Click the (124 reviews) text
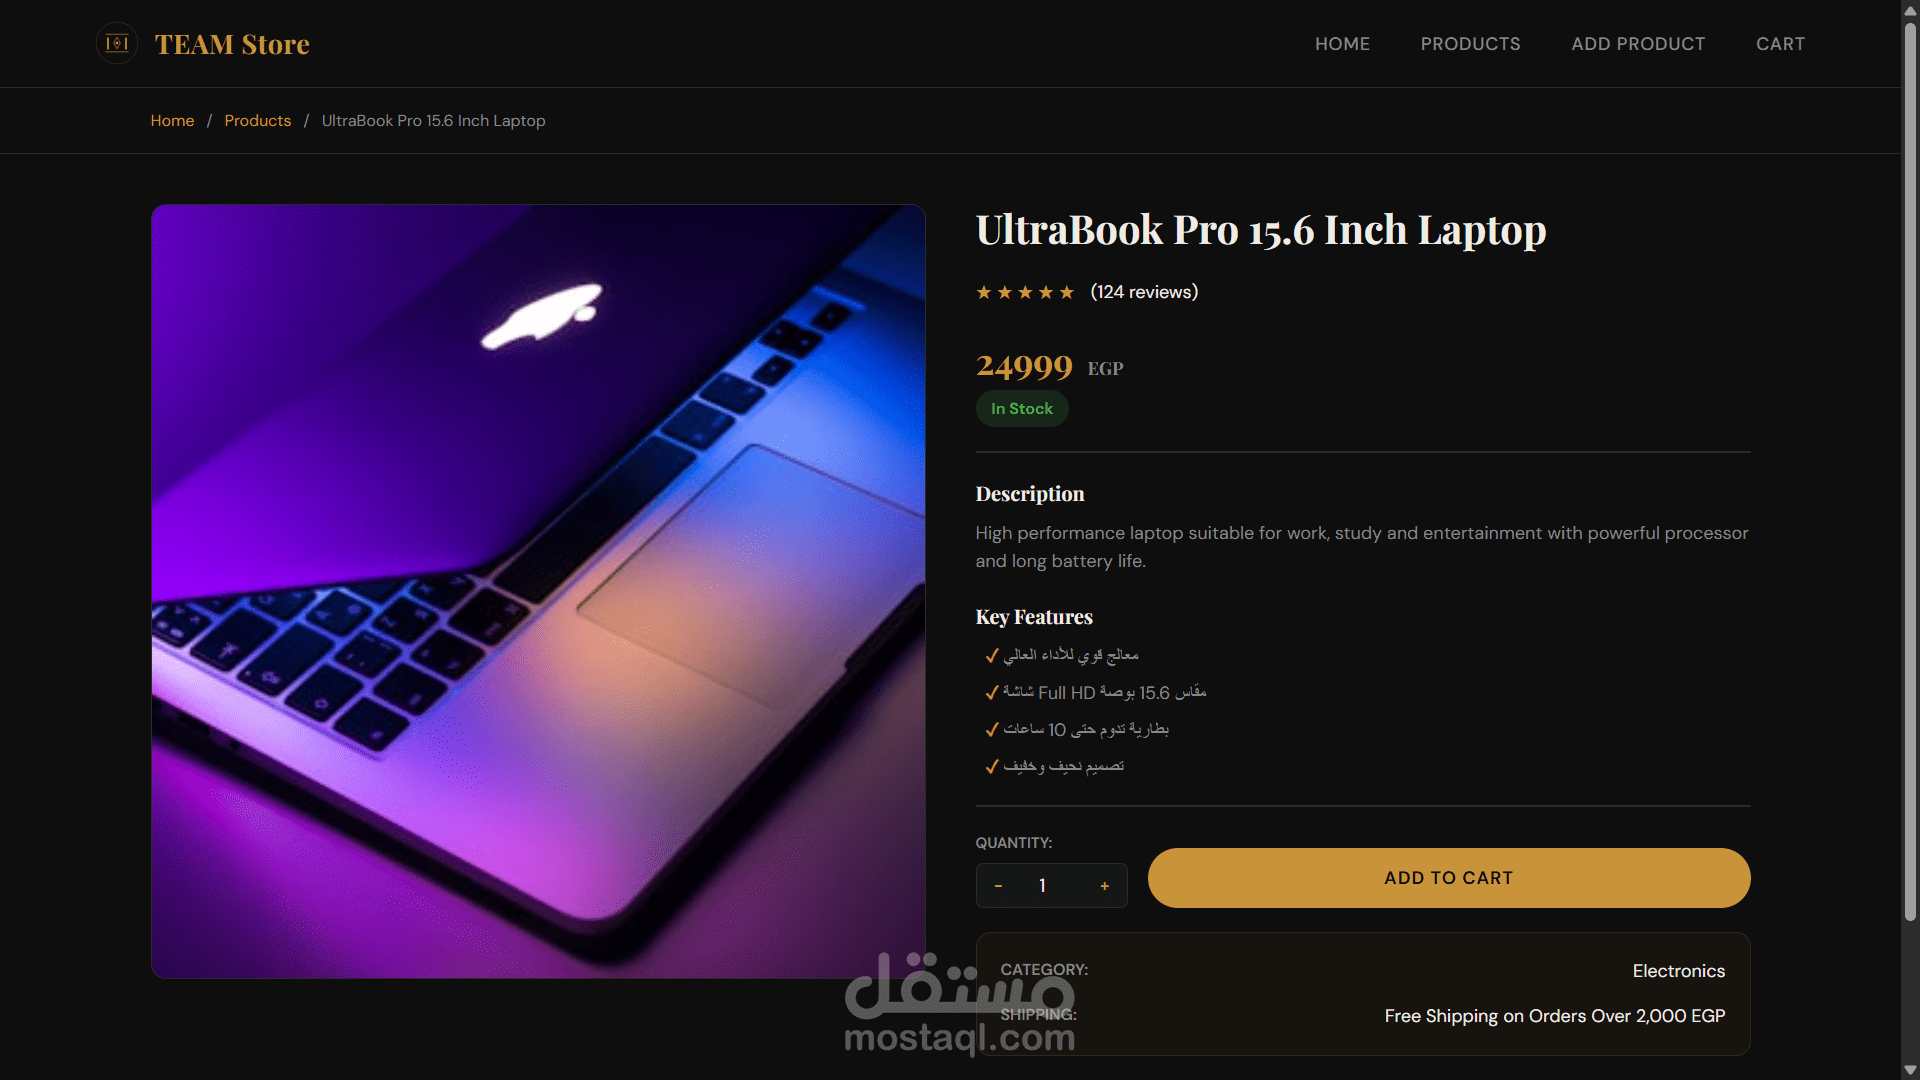Image resolution: width=1920 pixels, height=1080 pixels. 1144,292
